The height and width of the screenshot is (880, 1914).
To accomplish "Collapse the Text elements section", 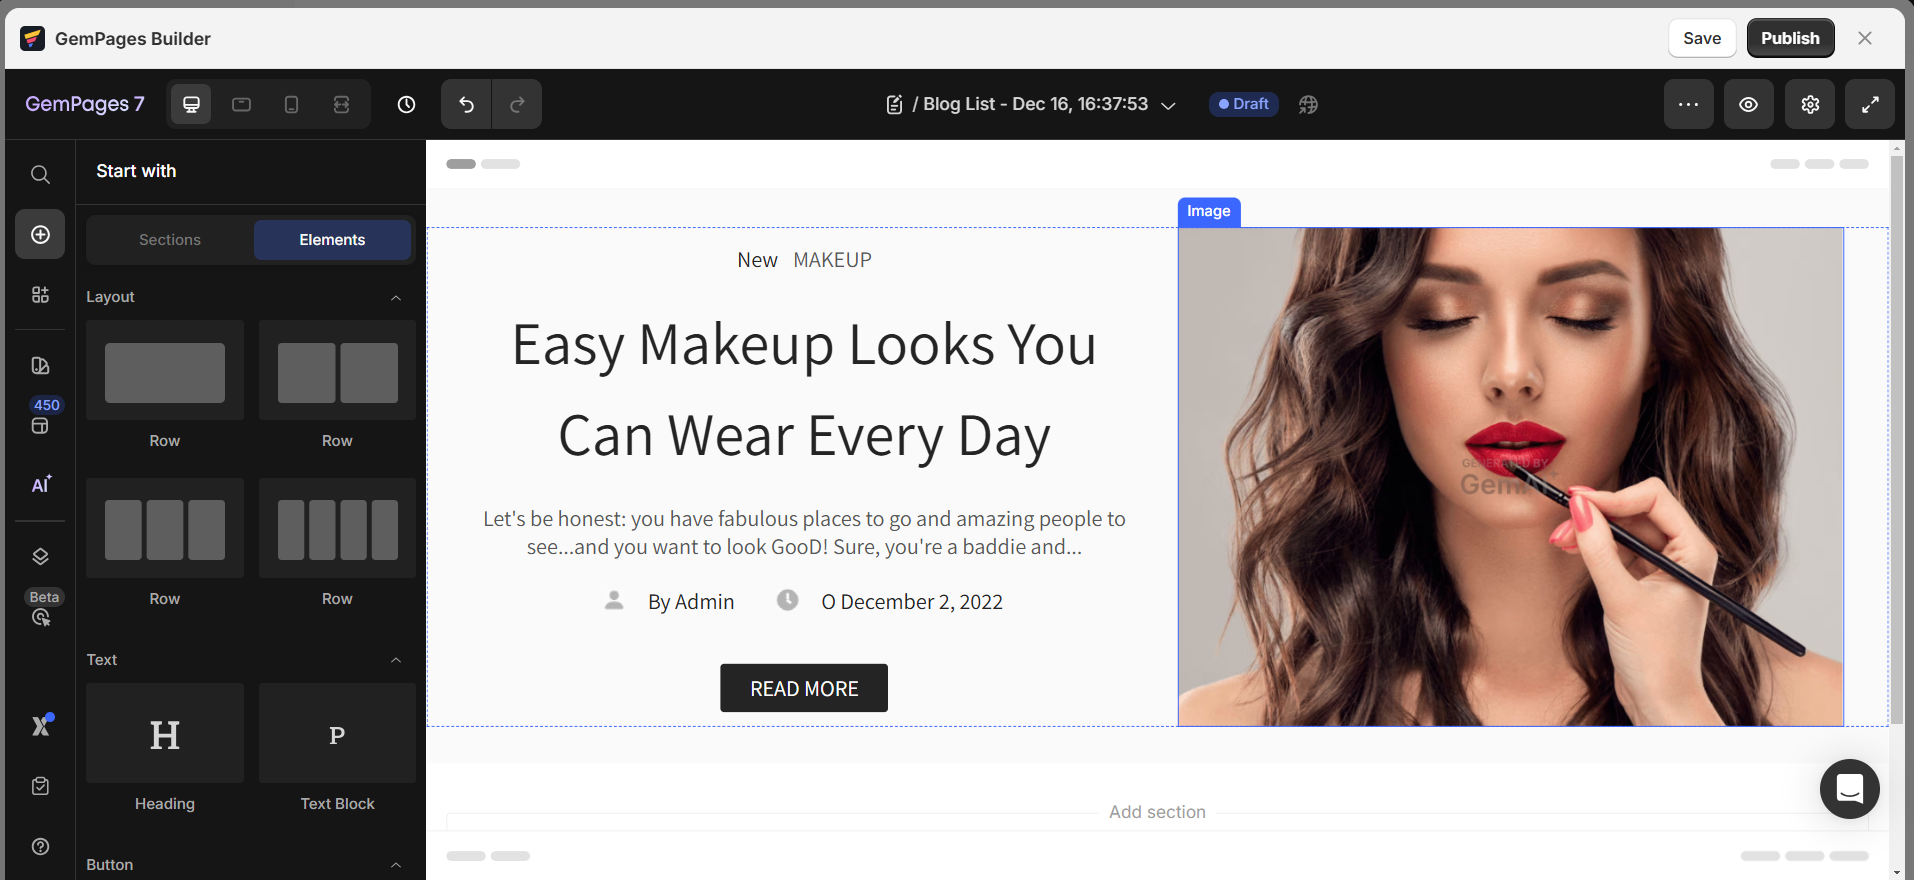I will (x=396, y=660).
